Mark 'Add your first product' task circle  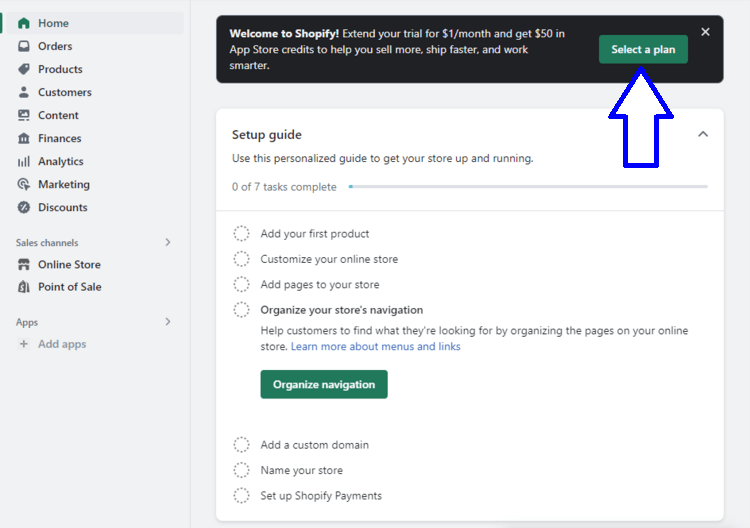tap(242, 233)
